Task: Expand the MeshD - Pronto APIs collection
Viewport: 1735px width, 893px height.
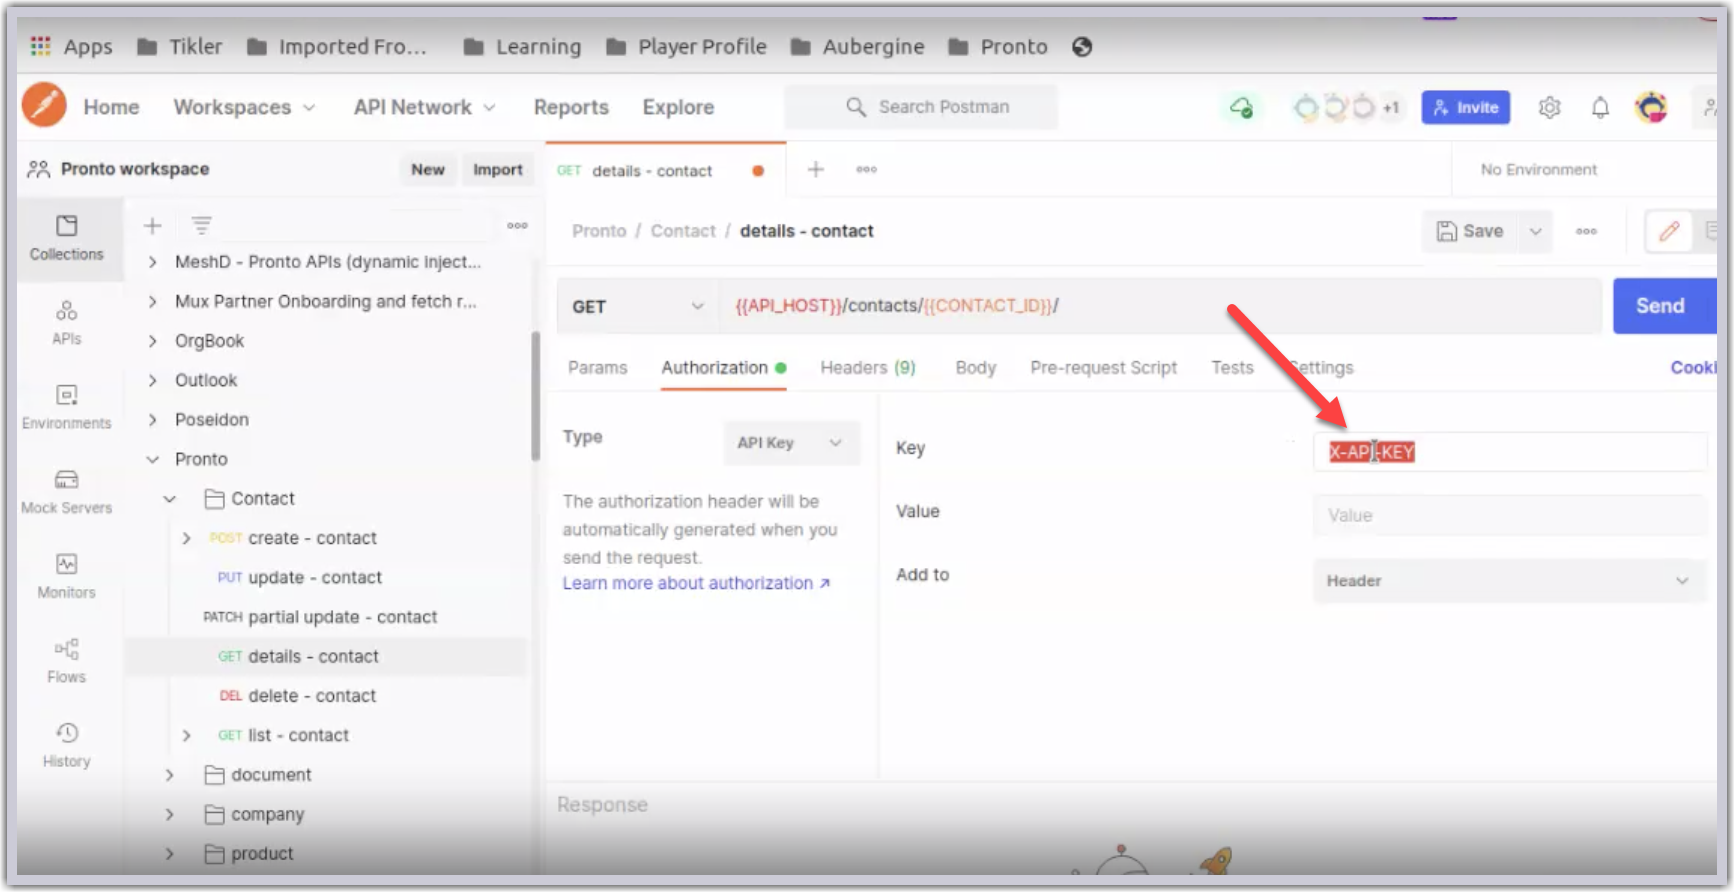Action: [x=152, y=262]
